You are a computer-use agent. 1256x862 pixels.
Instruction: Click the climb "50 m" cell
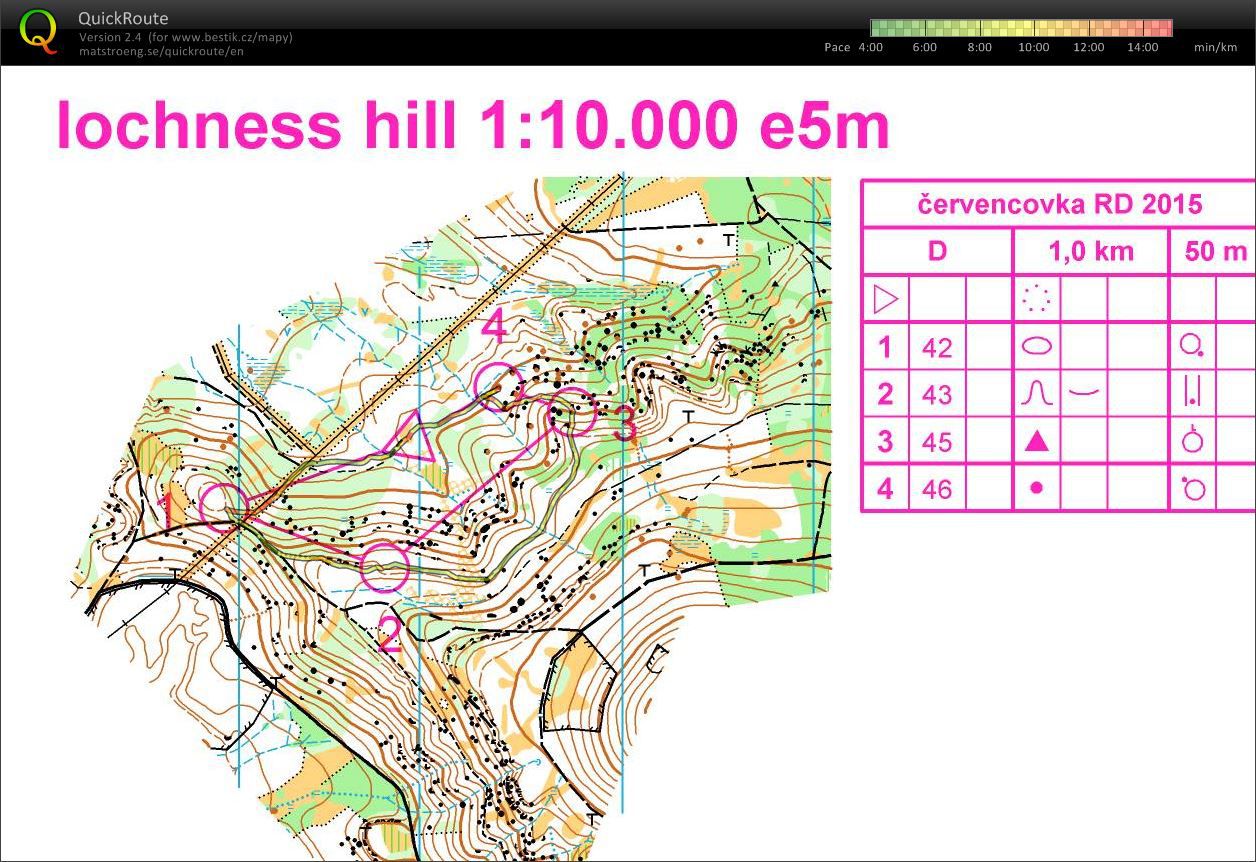pos(1215,251)
